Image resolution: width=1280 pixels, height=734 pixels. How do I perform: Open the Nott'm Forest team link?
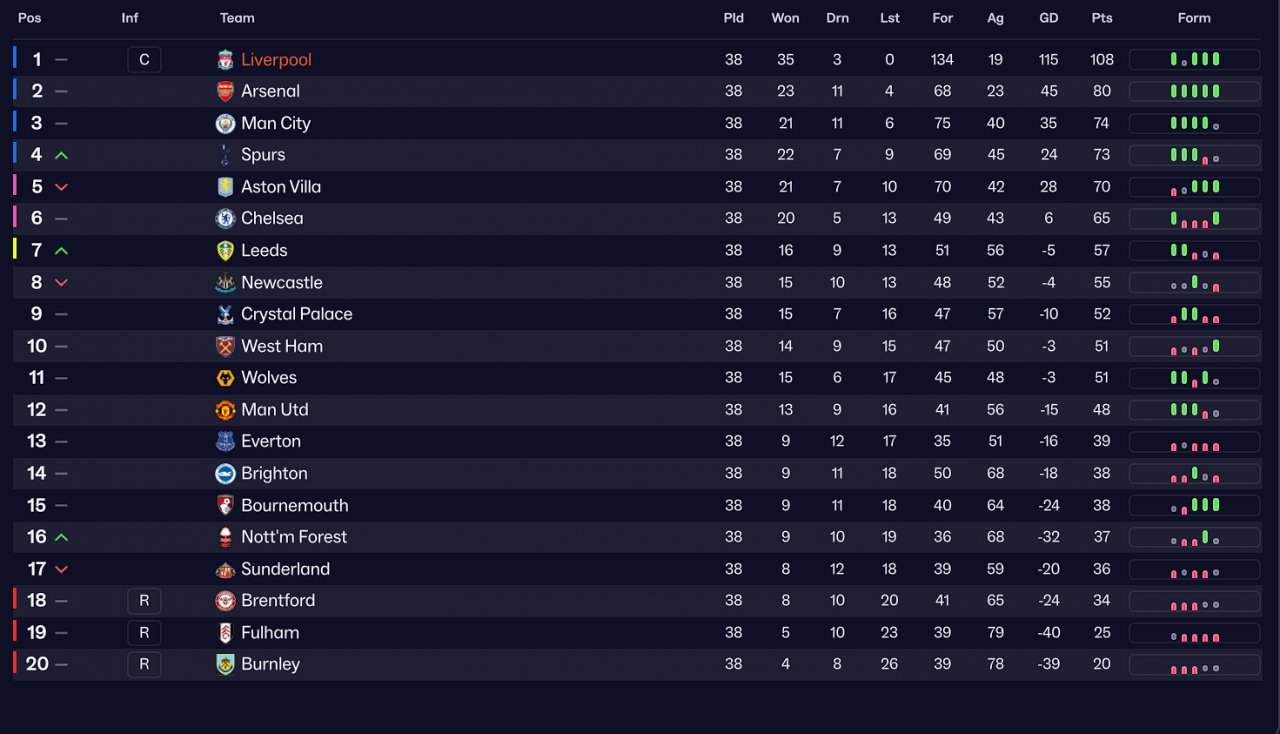pyautogui.click(x=294, y=537)
